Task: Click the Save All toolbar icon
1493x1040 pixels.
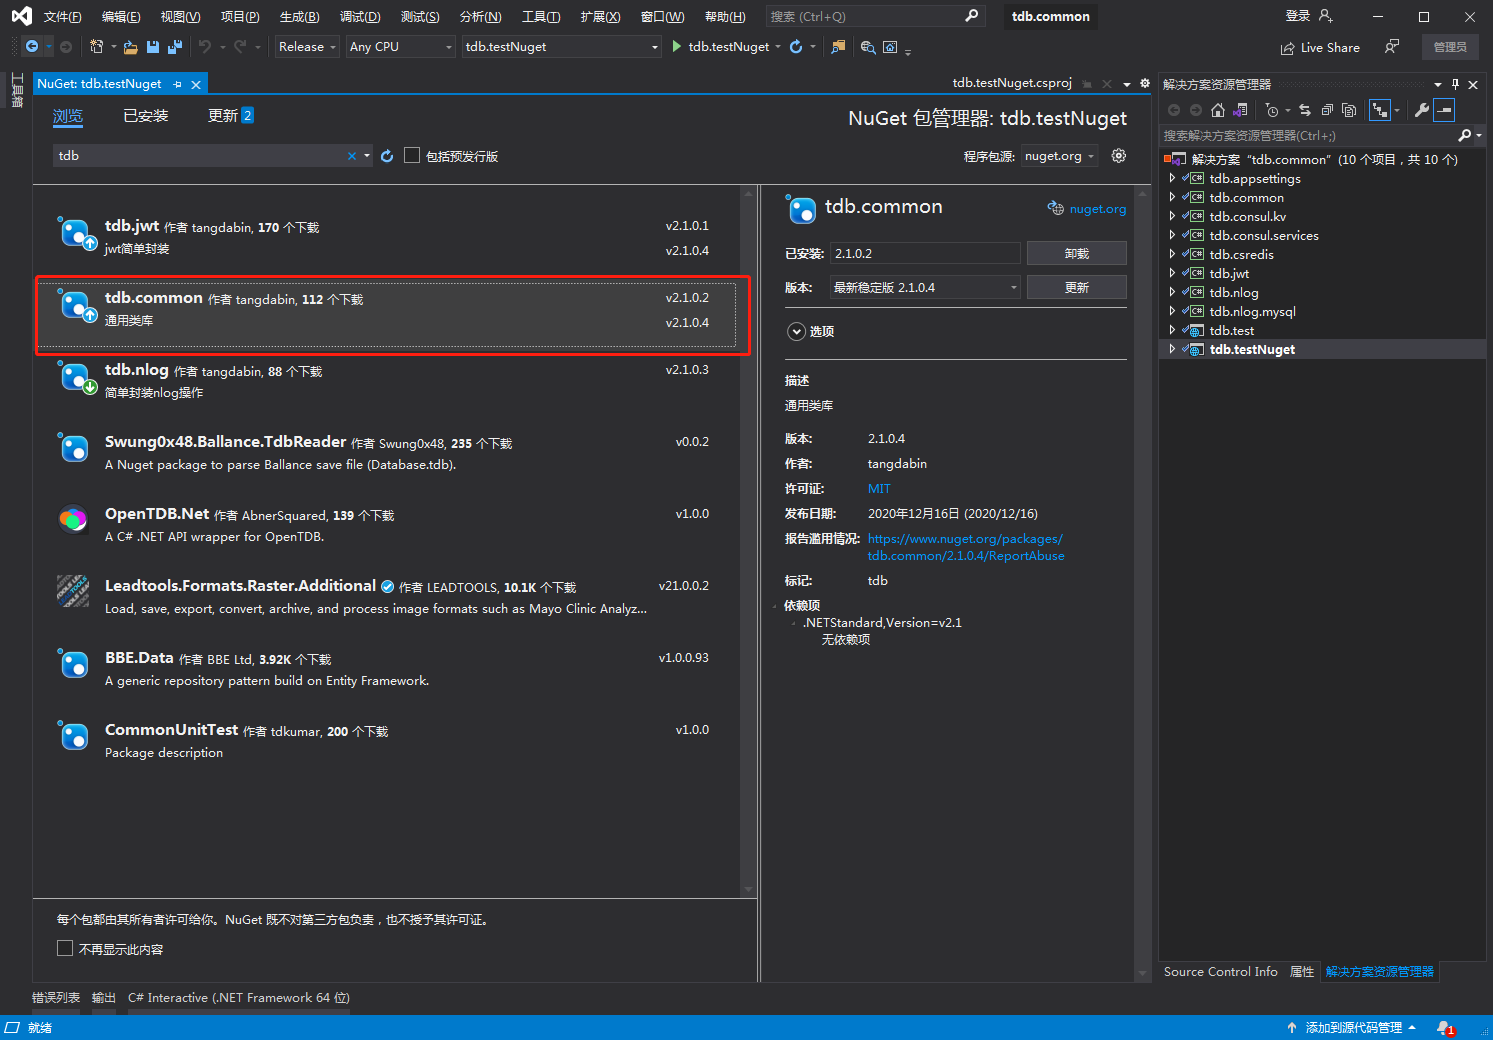Action: [175, 47]
